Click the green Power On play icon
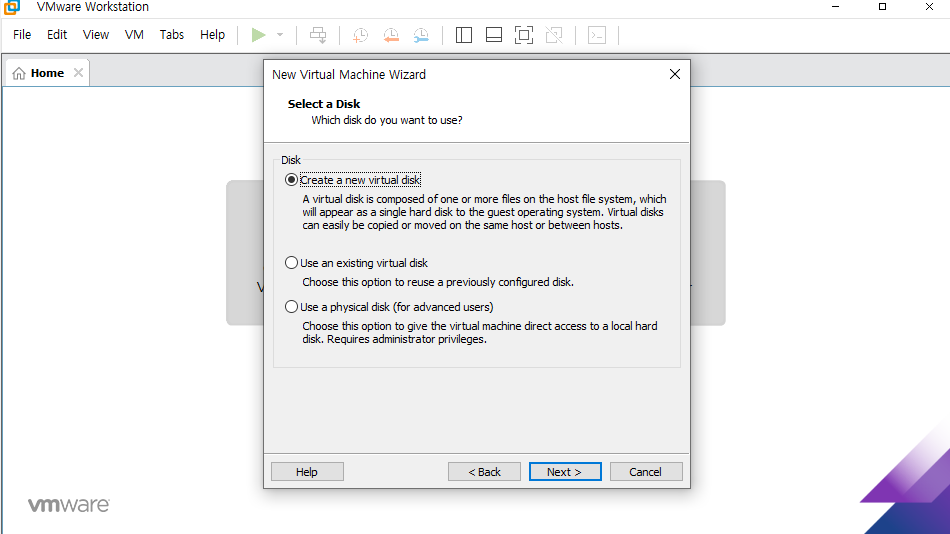Screen dimensions: 950x534 click(x=259, y=35)
